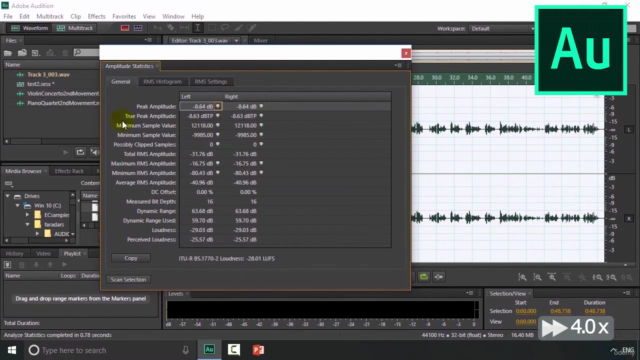Screen dimensions: 640x360
Task: Select Track 3_003.wav in the Files list
Action: 48,75
